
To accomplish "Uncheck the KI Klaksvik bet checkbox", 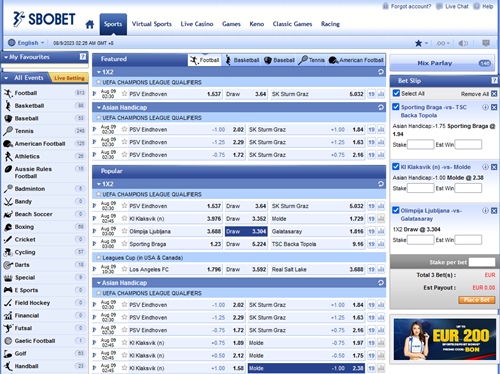I will [396, 167].
